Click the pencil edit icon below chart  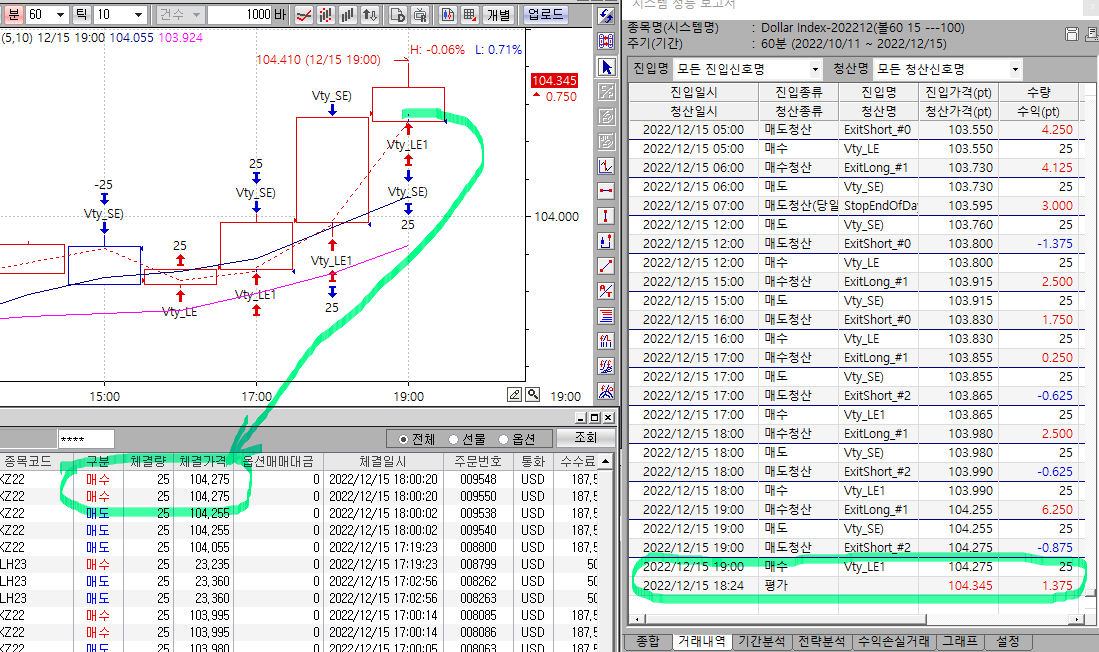click(x=515, y=394)
